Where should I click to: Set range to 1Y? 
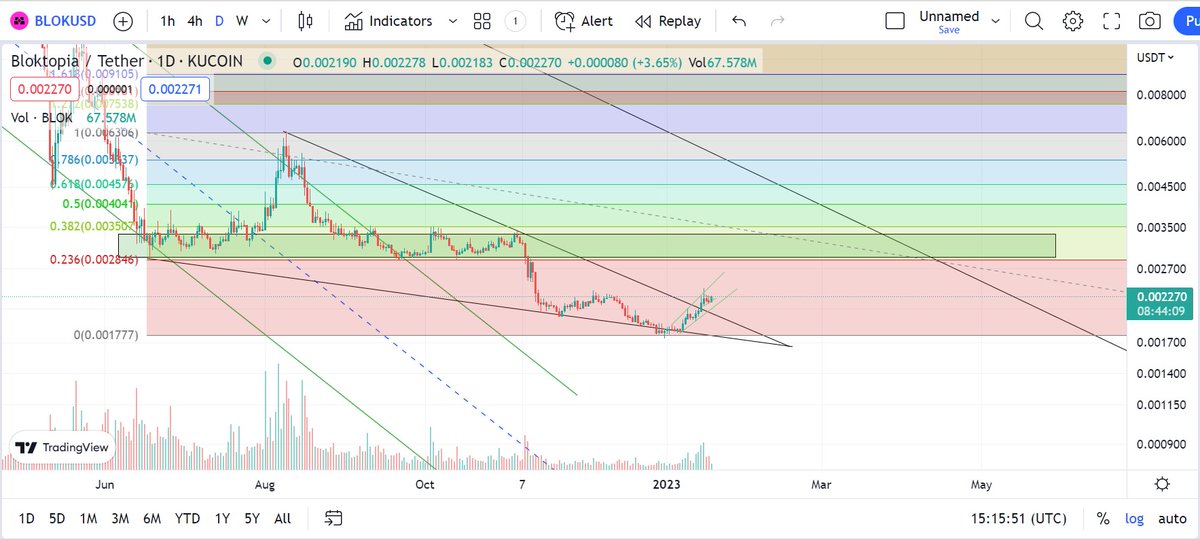222,518
